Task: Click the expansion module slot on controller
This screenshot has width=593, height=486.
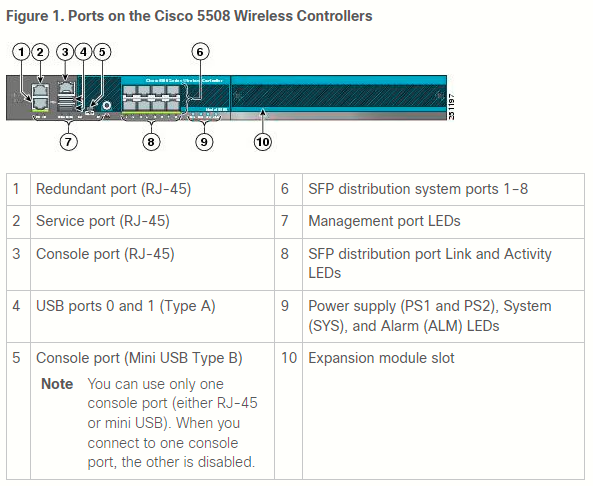Action: tap(338, 96)
